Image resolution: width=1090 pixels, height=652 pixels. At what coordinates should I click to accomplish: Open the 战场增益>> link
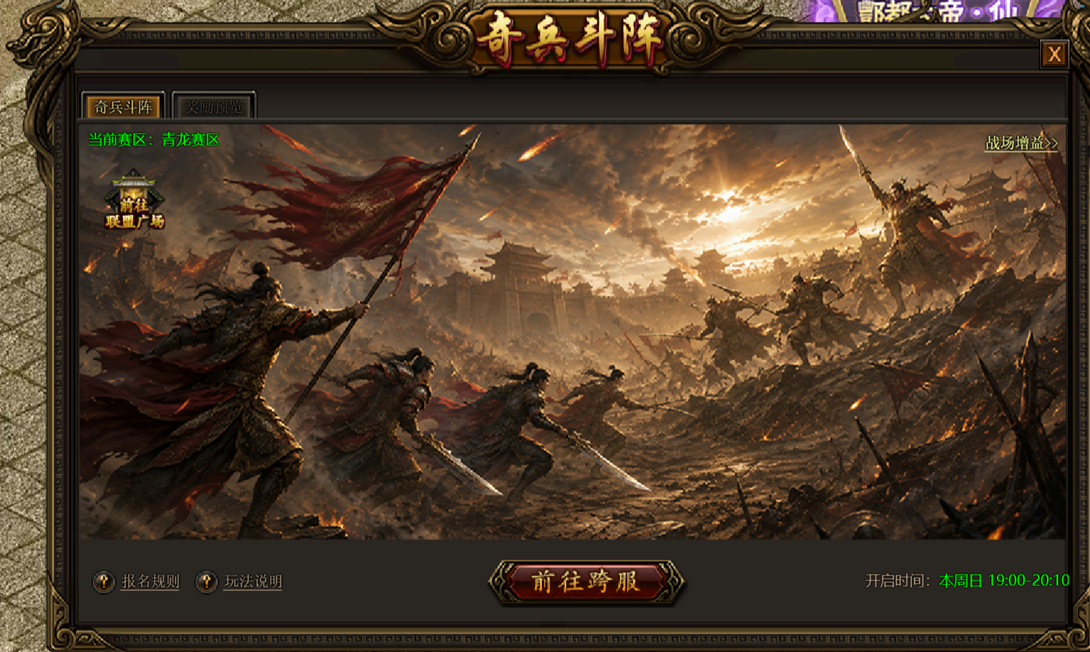click(x=1021, y=142)
